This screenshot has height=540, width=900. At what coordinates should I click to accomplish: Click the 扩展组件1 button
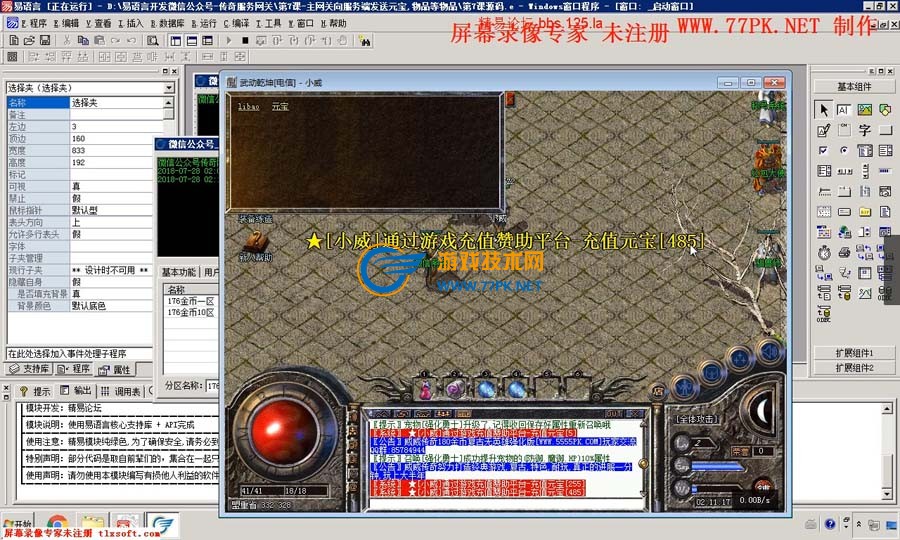(854, 352)
